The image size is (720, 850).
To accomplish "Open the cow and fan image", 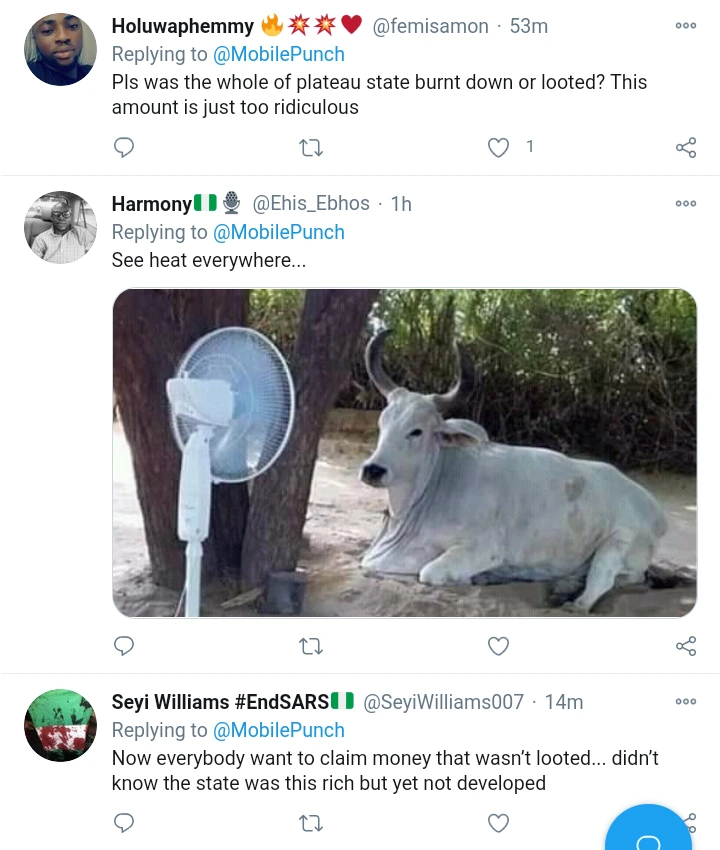I will coord(404,453).
